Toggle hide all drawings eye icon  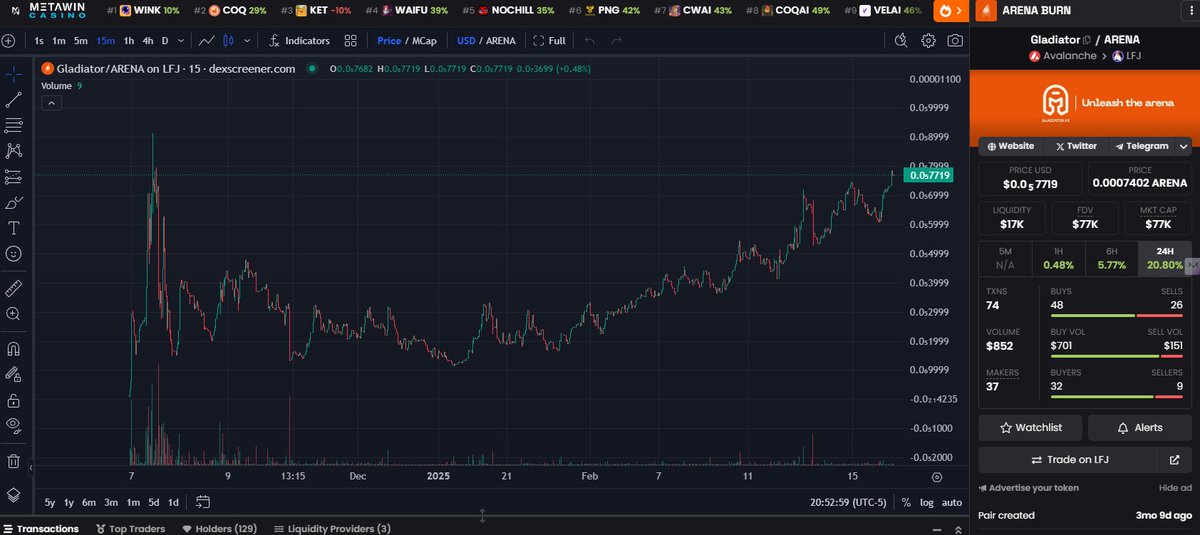(x=14, y=426)
